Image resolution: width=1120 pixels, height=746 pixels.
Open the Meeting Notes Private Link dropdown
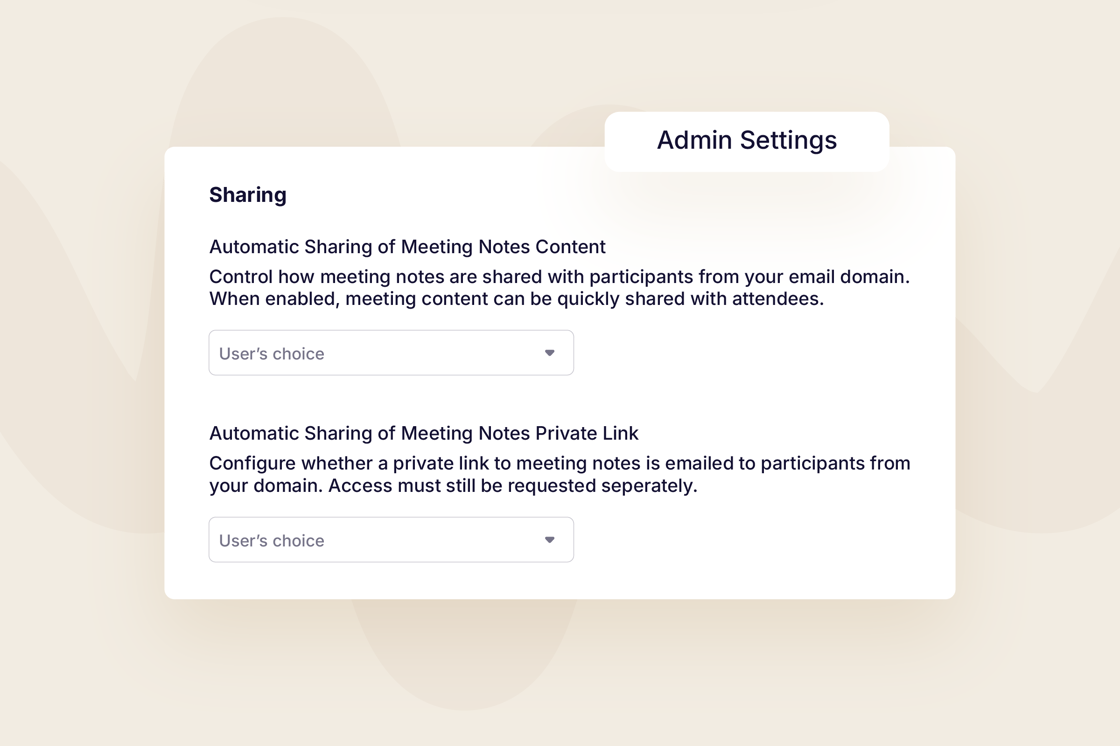(x=391, y=540)
